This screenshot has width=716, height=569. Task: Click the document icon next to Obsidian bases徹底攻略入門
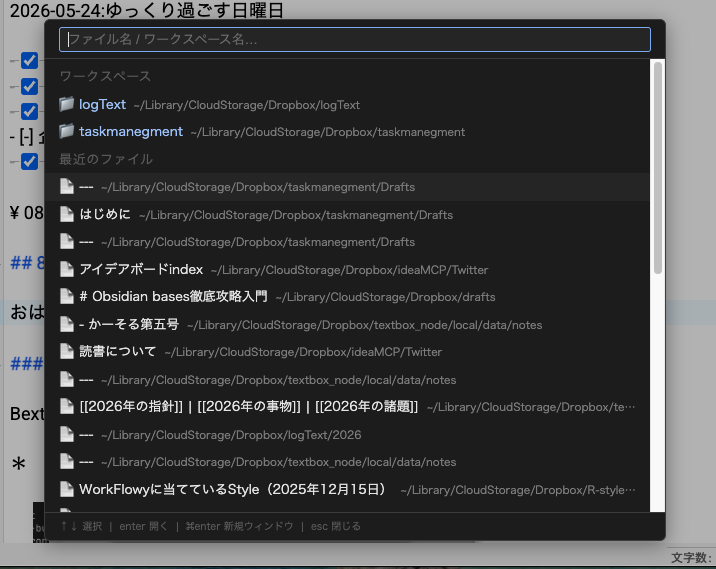[67, 296]
